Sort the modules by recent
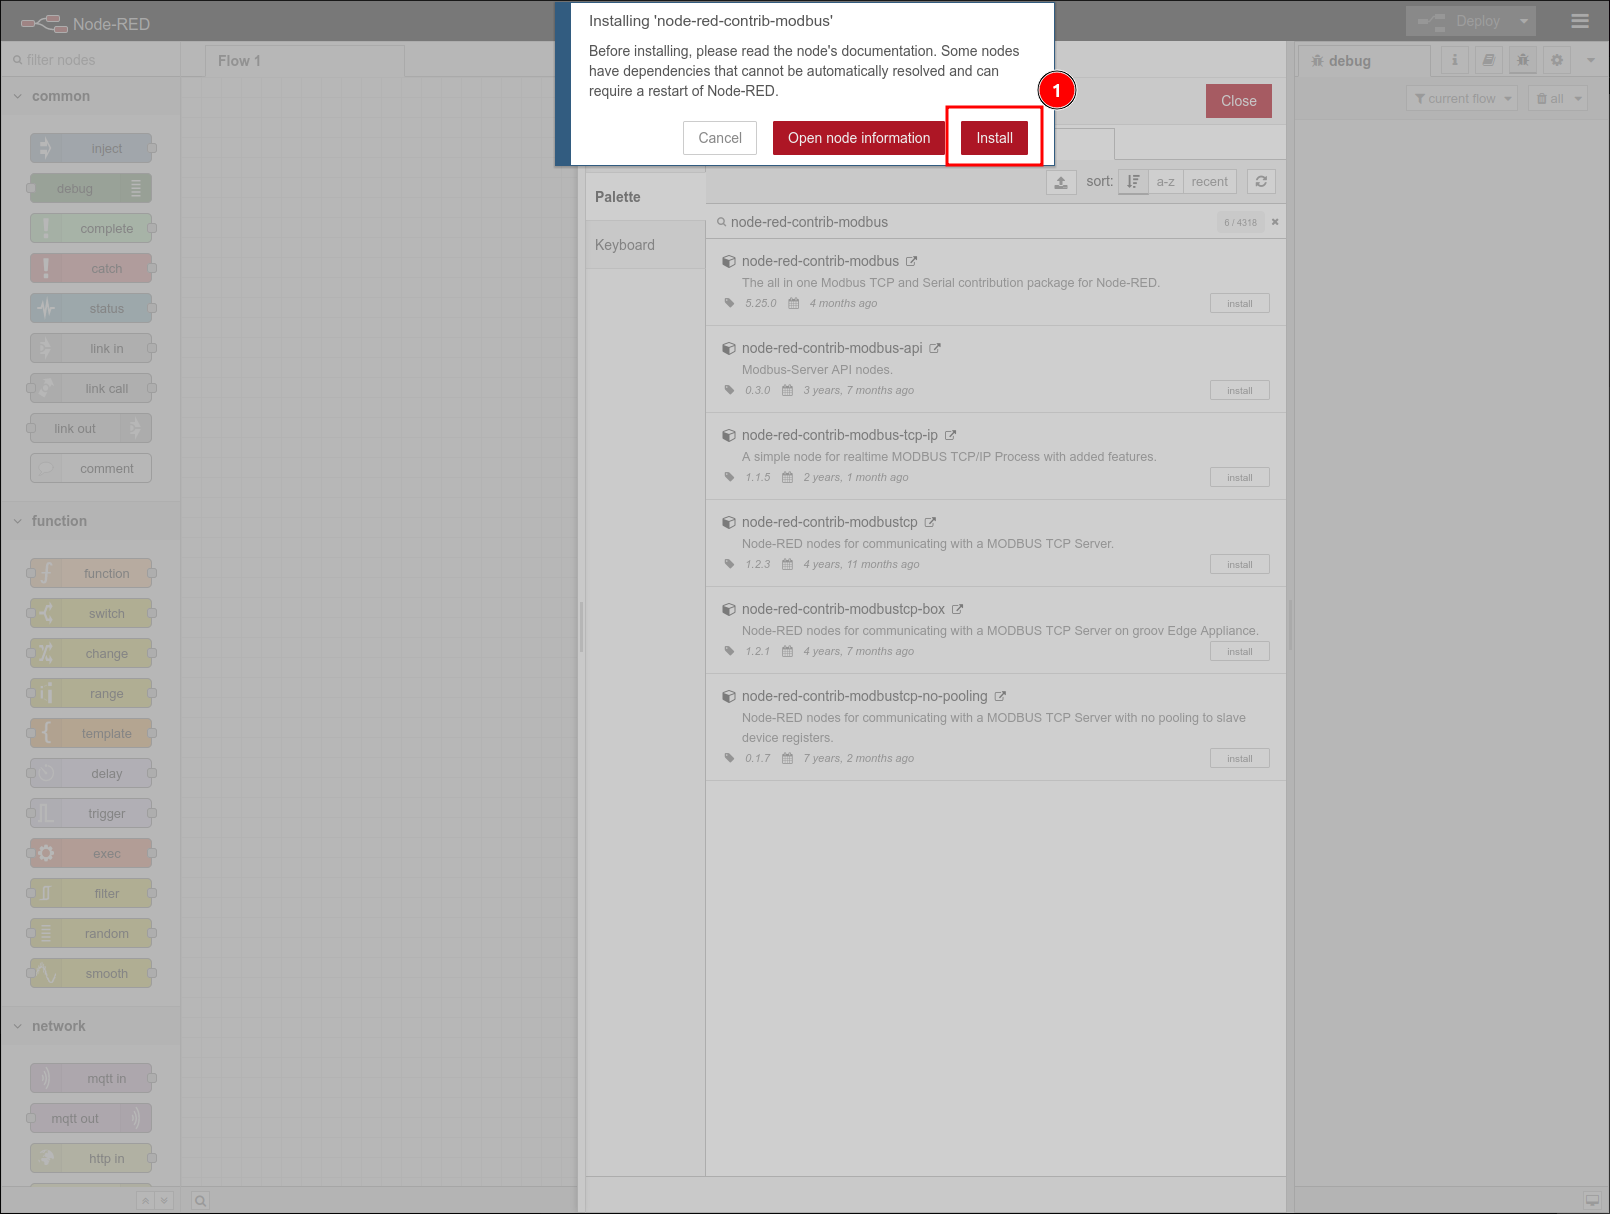The image size is (1610, 1214). coord(1209,182)
